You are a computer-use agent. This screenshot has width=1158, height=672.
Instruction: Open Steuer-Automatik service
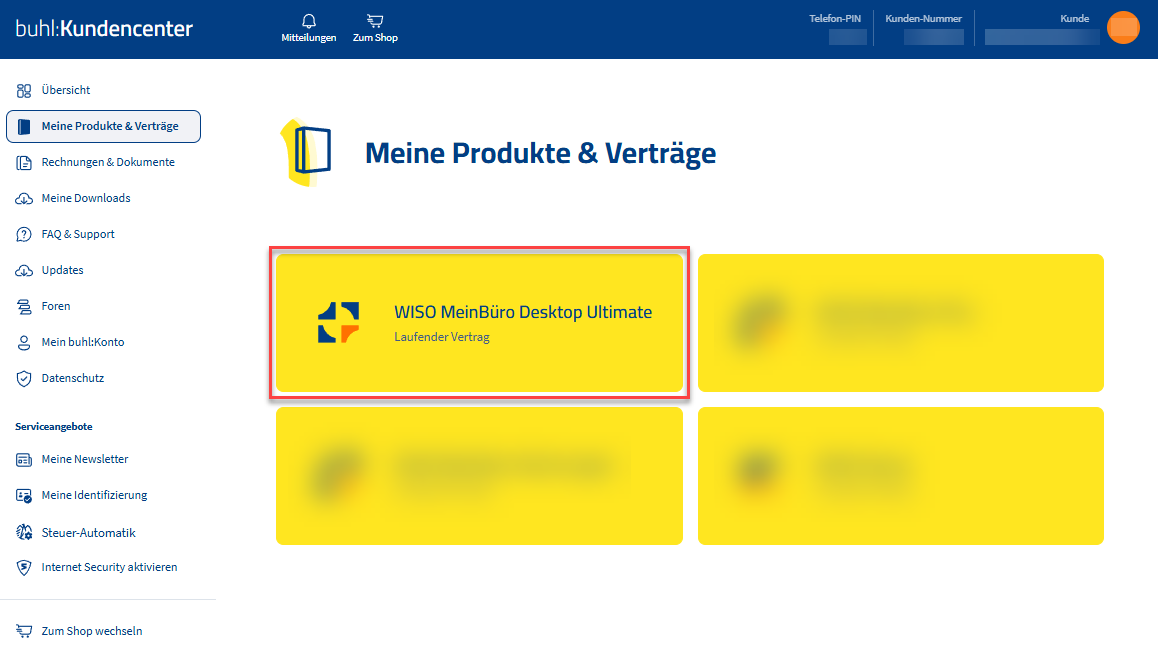click(x=89, y=532)
